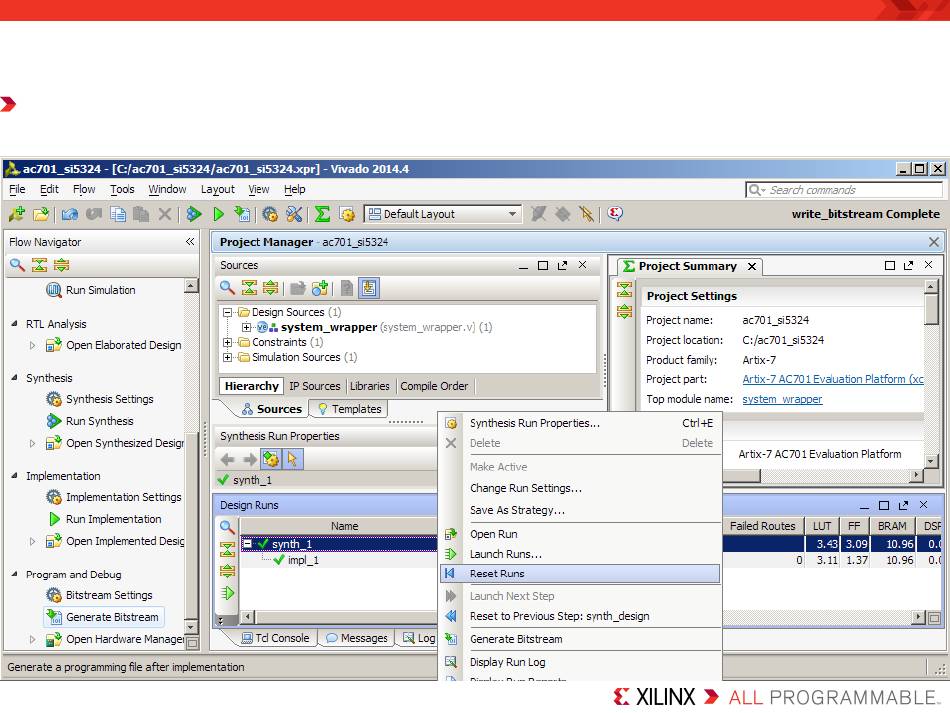This screenshot has width=950, height=713.
Task: Expand the Constraints folder node
Action: 227,342
